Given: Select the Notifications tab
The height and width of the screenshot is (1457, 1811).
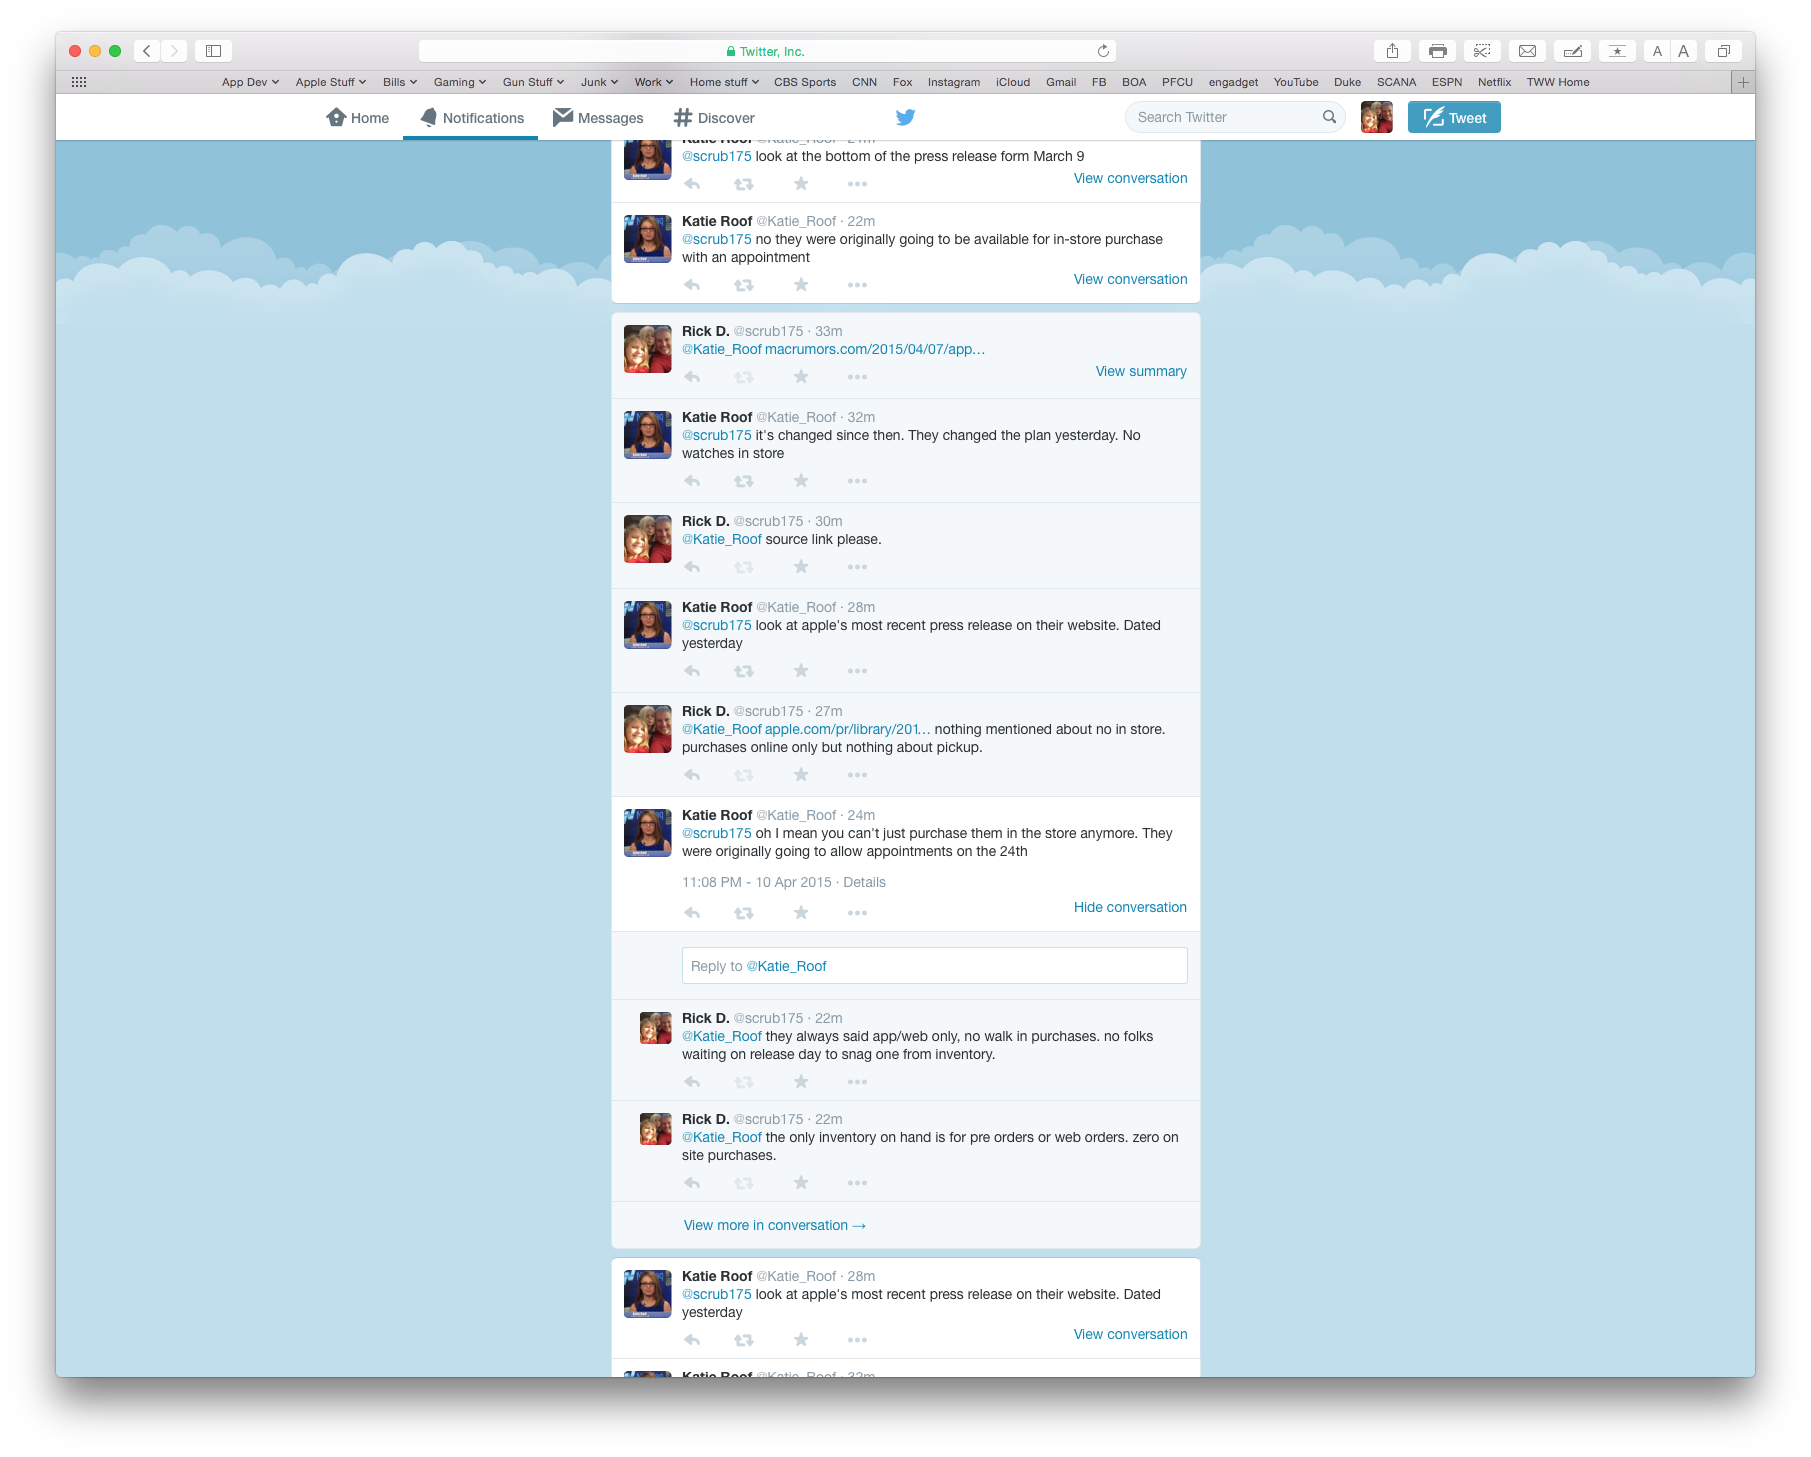Looking at the screenshot, I should pos(471,118).
